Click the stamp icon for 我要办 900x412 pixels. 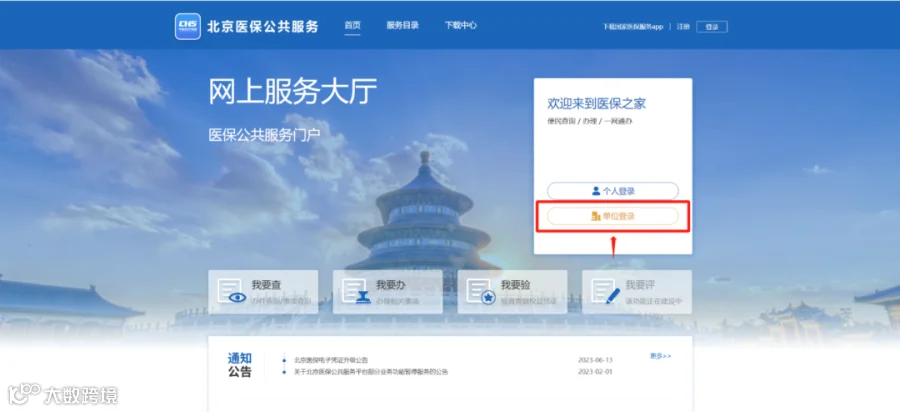tap(356, 291)
